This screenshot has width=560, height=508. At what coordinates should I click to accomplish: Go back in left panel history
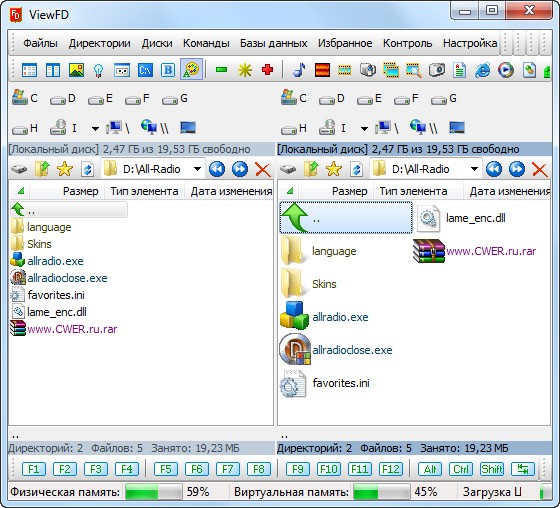(217, 169)
